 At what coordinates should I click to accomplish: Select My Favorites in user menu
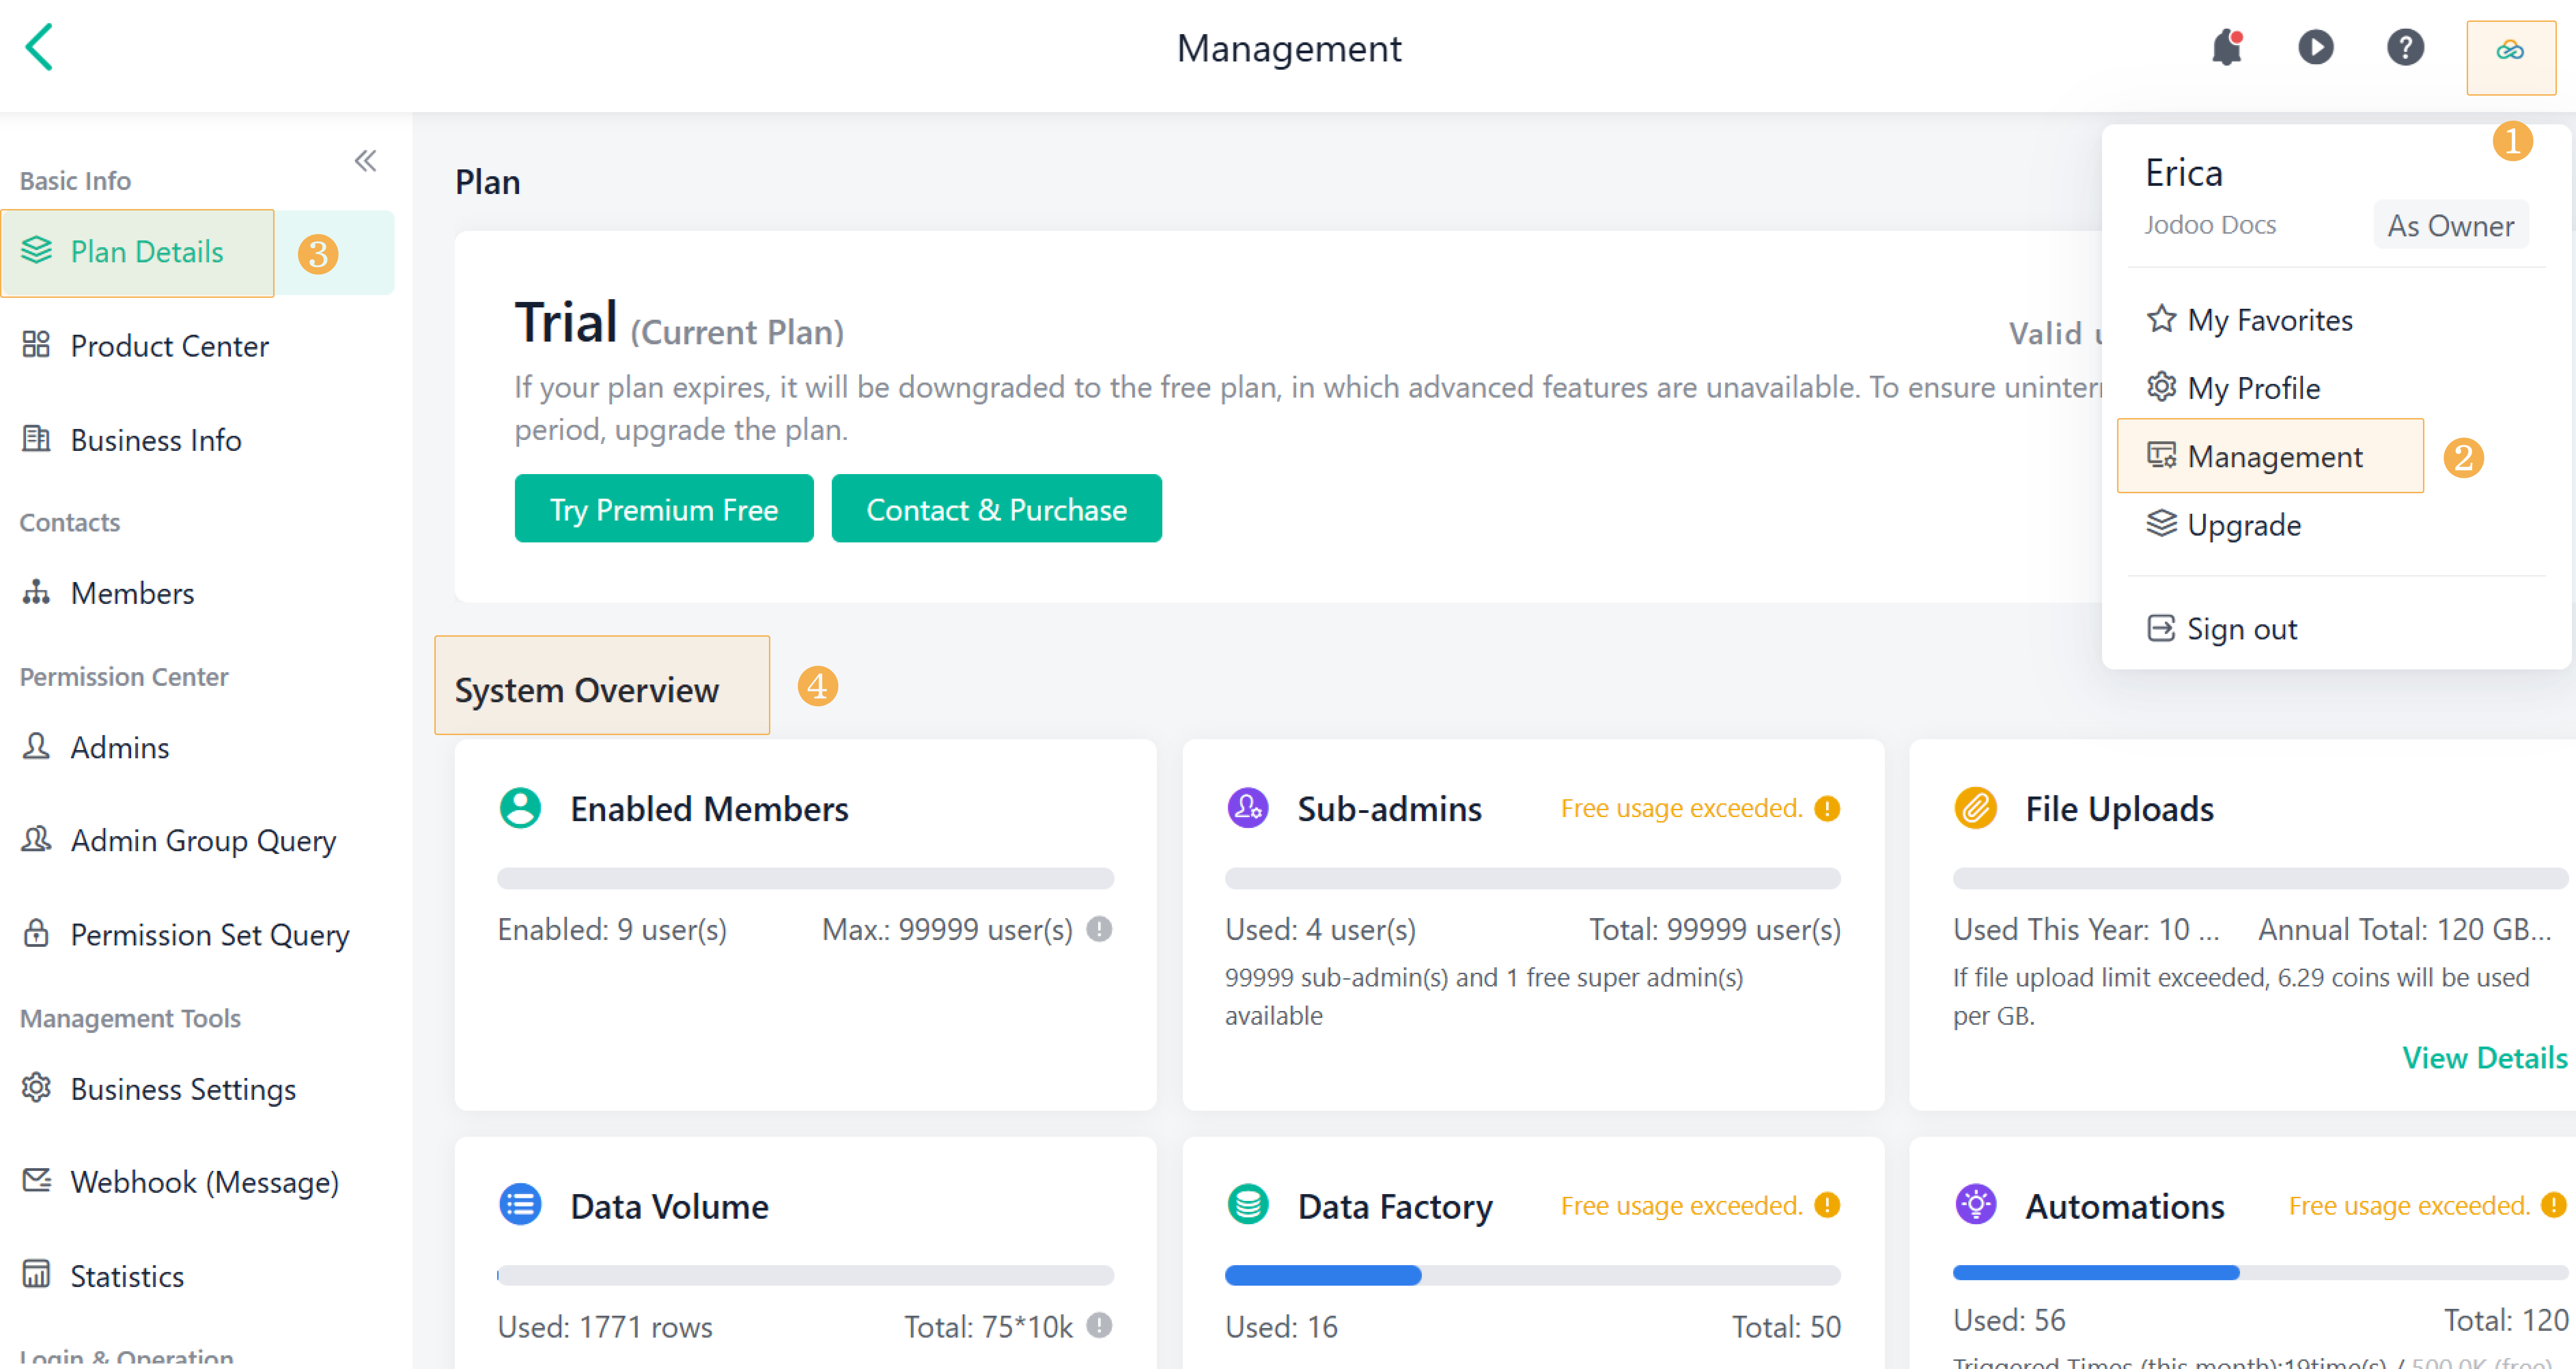click(x=2250, y=320)
